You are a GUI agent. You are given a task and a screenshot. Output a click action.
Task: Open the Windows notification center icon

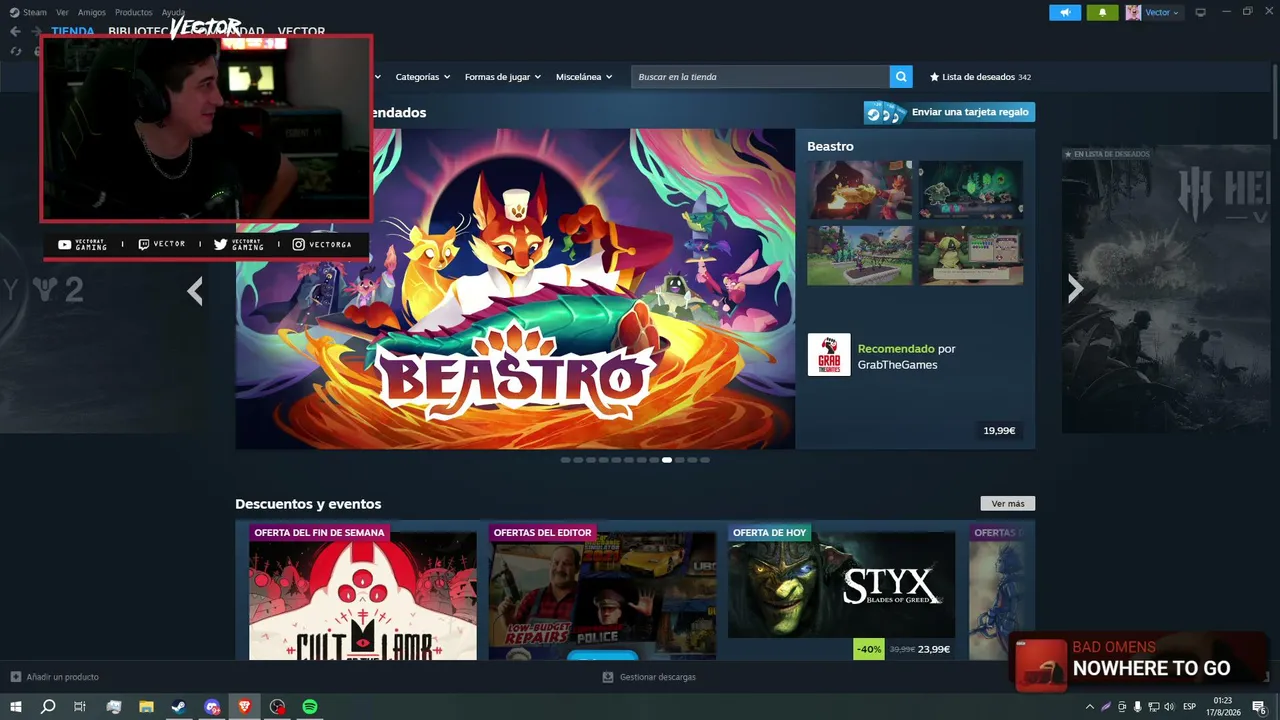[1259, 707]
